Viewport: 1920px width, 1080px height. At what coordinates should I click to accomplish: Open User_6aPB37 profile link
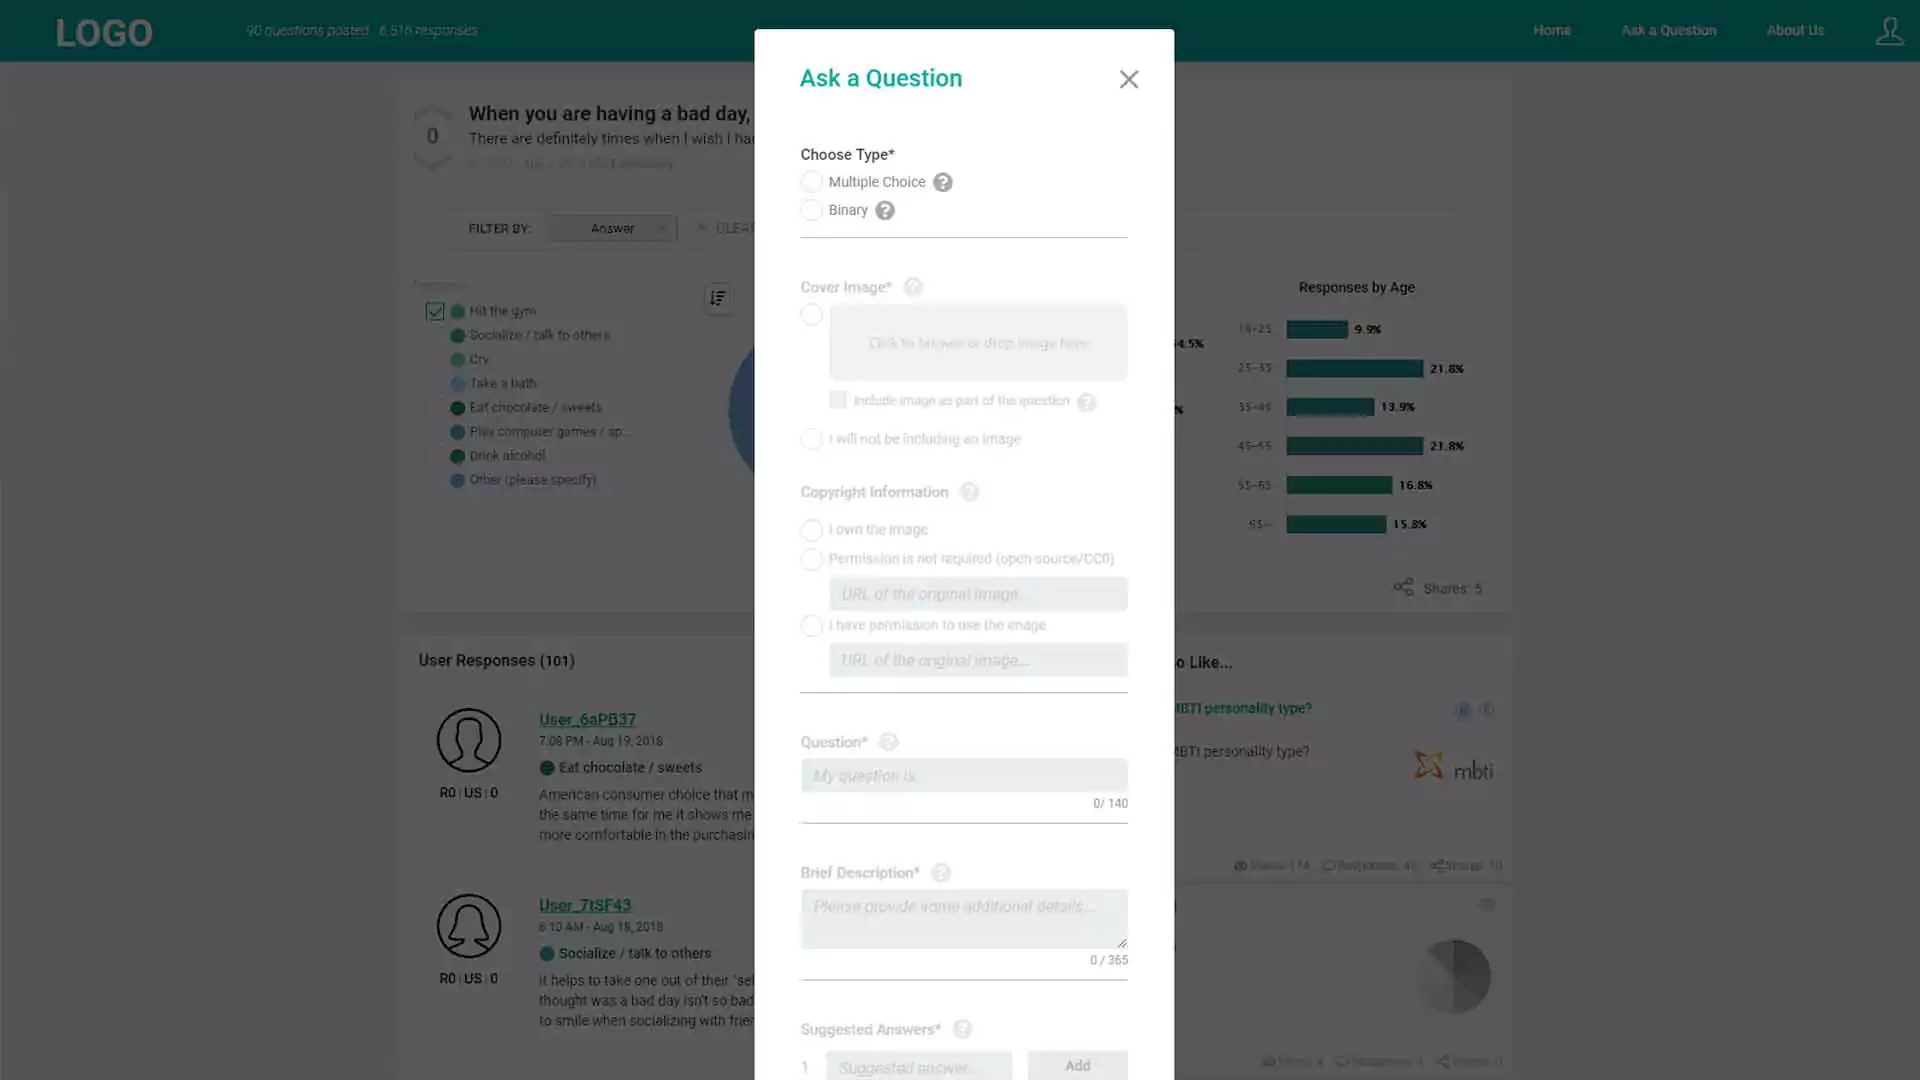click(587, 719)
